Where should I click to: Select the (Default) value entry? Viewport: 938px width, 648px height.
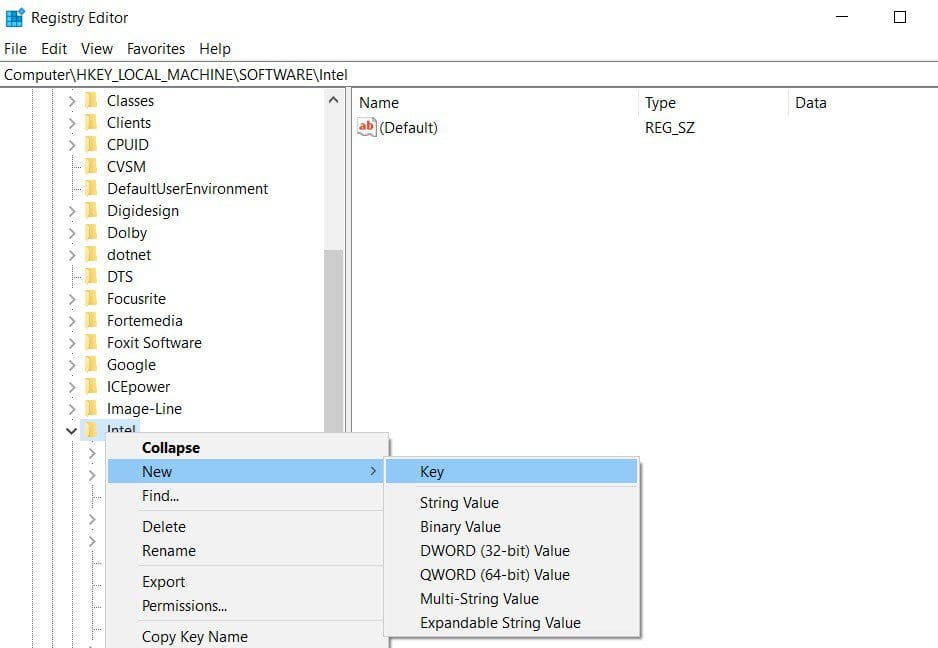[409, 127]
